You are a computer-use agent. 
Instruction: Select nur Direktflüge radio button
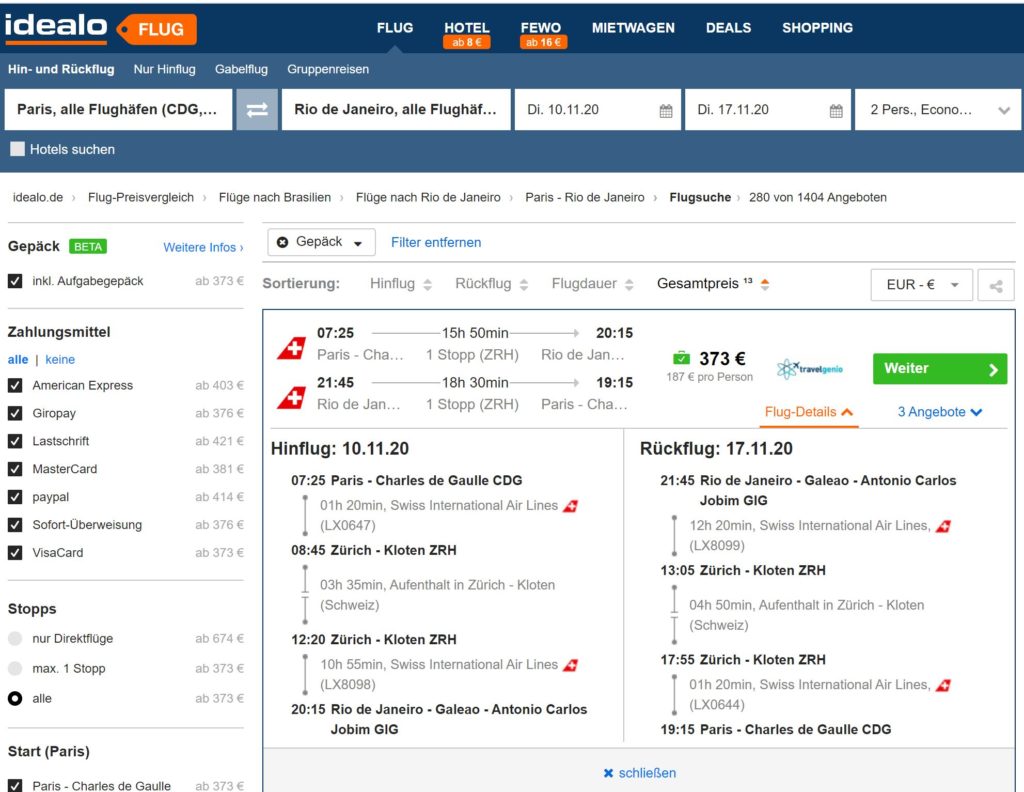[15, 639]
